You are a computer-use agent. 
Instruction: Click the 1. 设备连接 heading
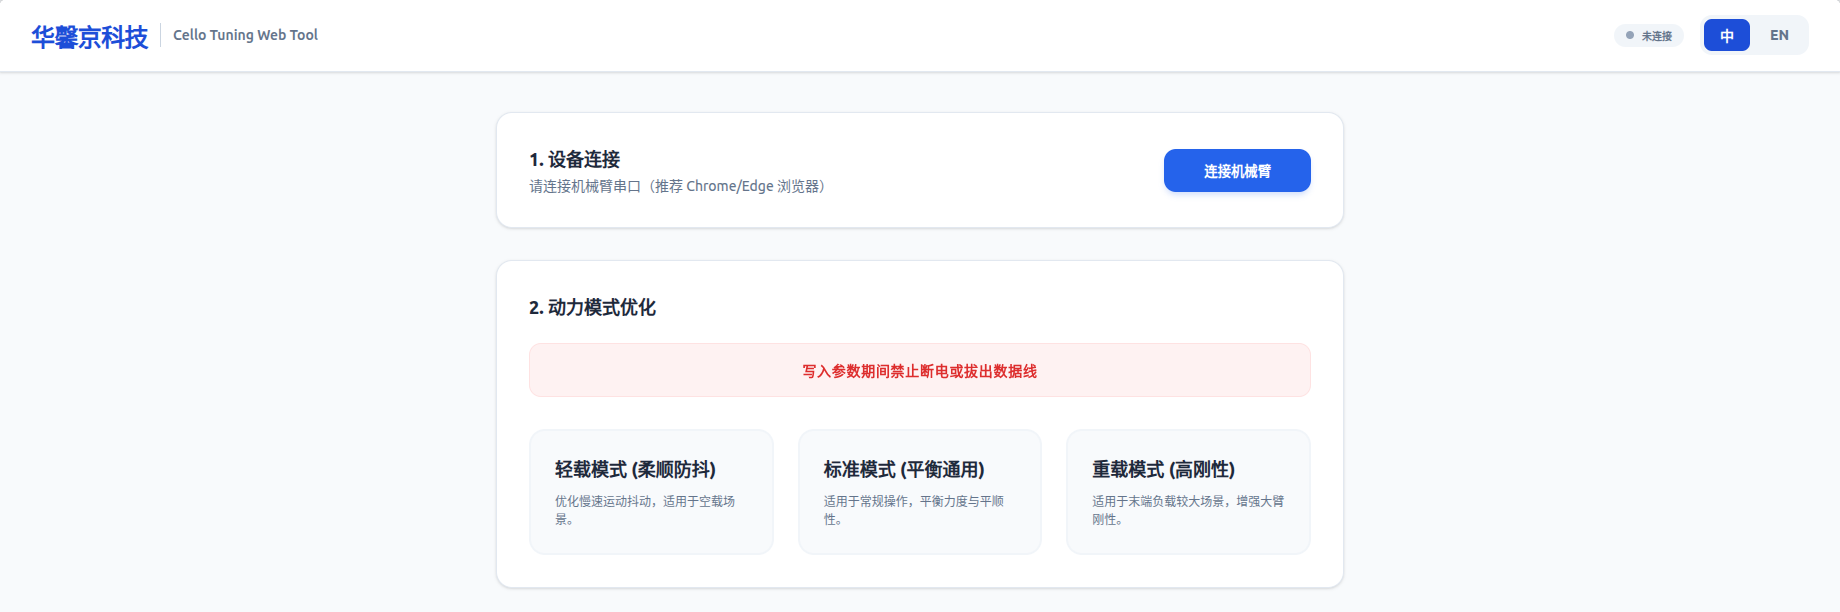(575, 160)
